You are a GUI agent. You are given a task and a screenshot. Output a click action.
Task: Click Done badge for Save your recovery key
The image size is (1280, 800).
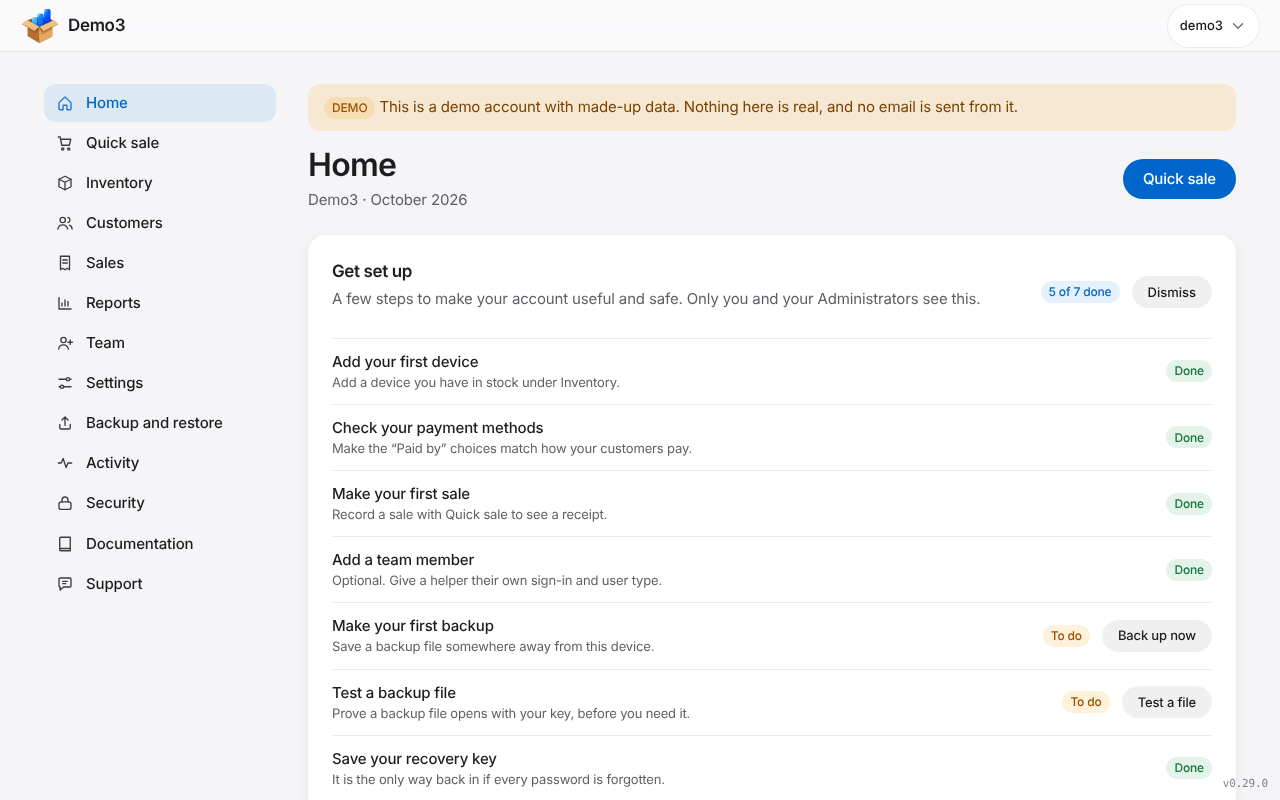[x=1189, y=768]
